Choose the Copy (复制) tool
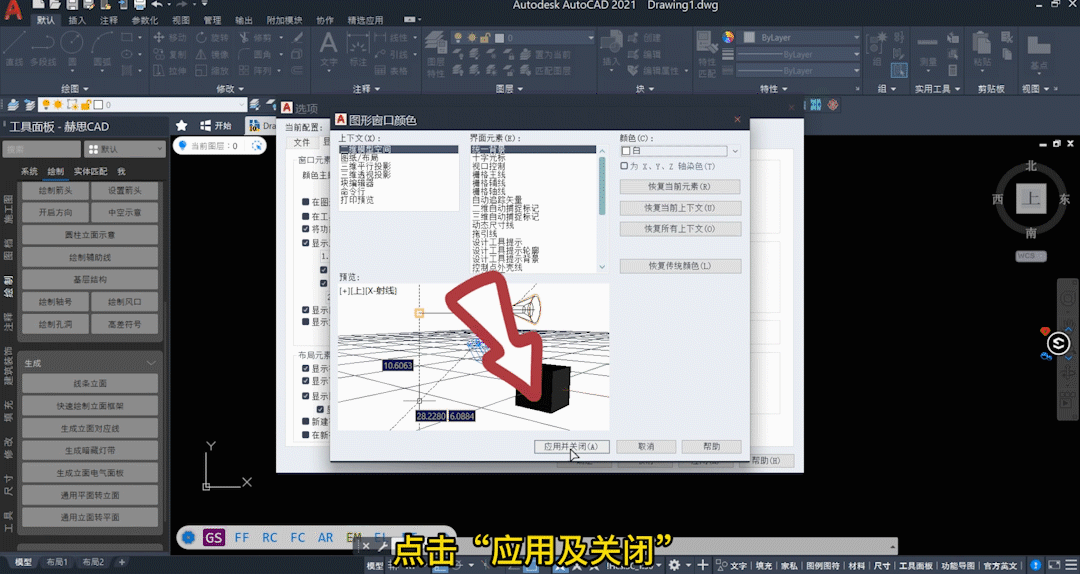1080x574 pixels. [x=170, y=54]
